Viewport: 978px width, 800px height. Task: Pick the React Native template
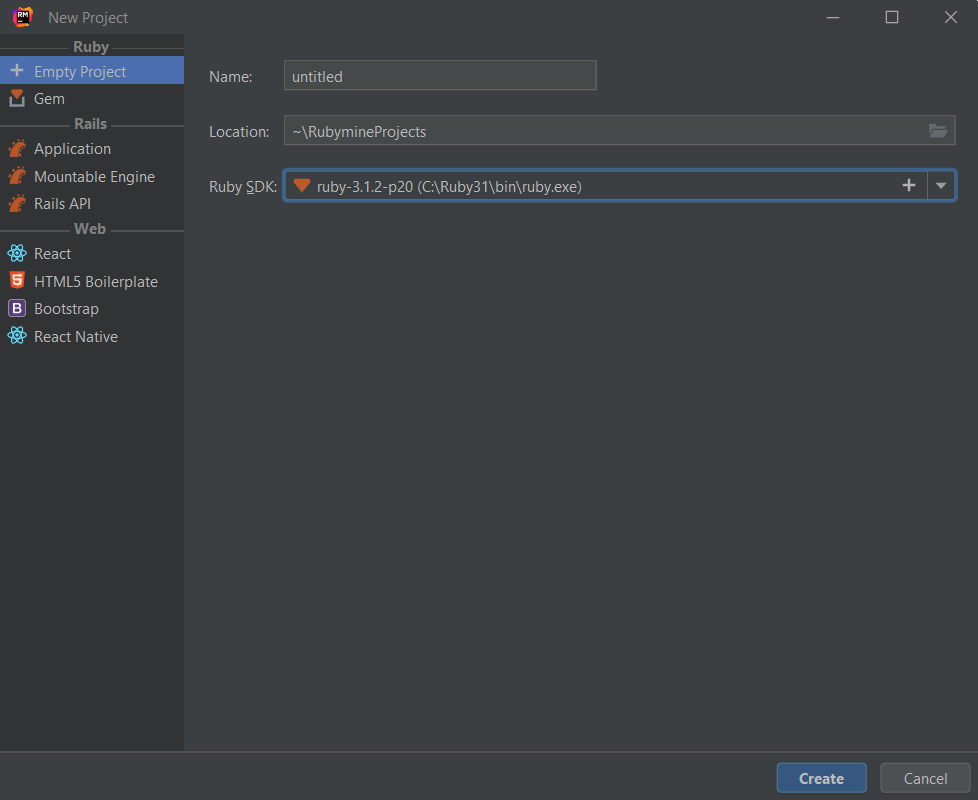[x=92, y=336]
